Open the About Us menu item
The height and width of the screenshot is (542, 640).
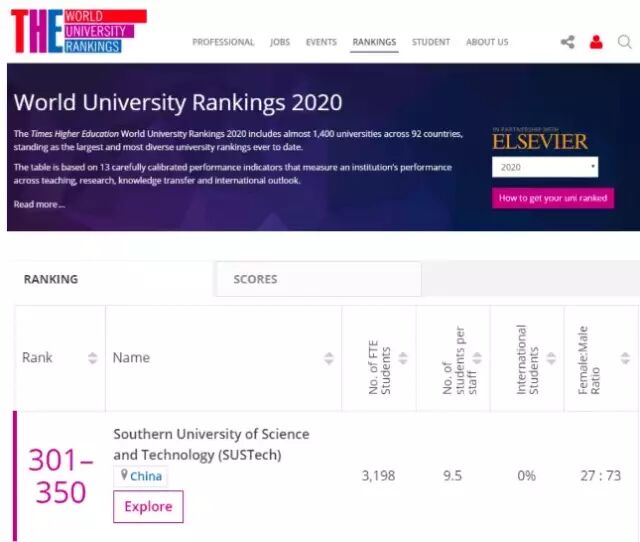click(x=487, y=42)
